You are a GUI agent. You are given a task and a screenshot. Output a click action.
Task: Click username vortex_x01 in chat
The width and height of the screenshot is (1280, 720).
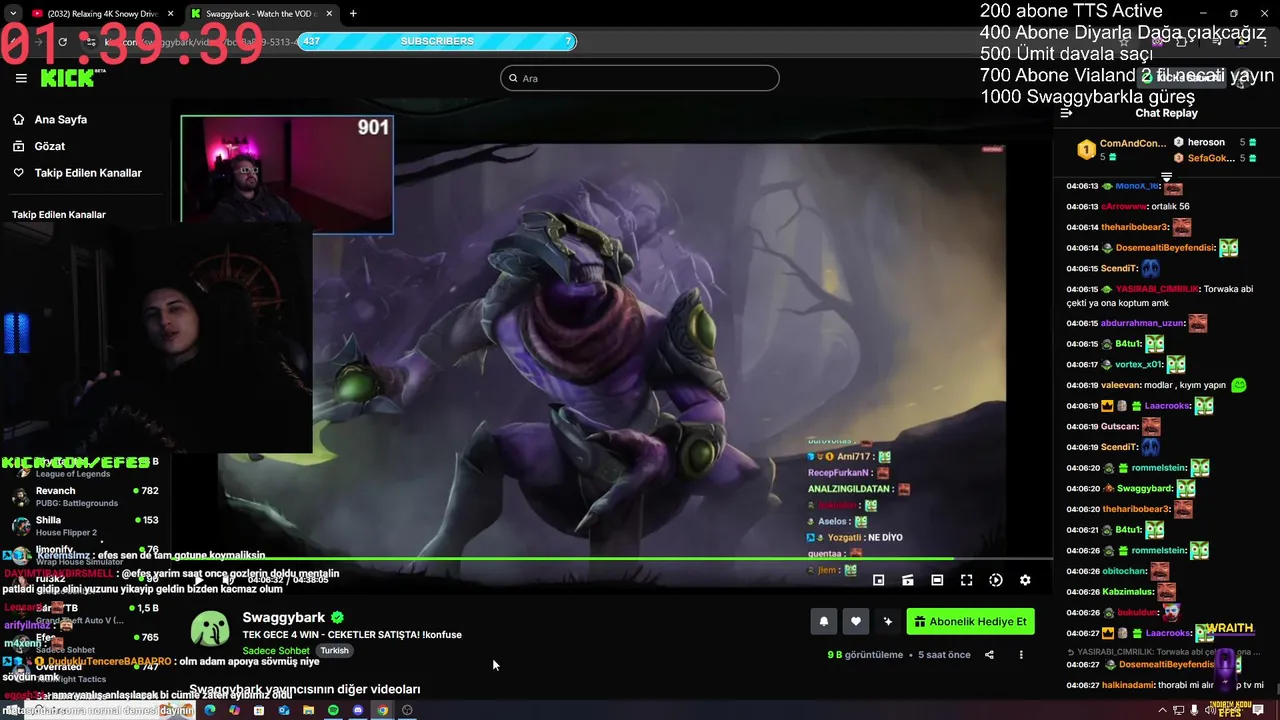click(x=1136, y=365)
